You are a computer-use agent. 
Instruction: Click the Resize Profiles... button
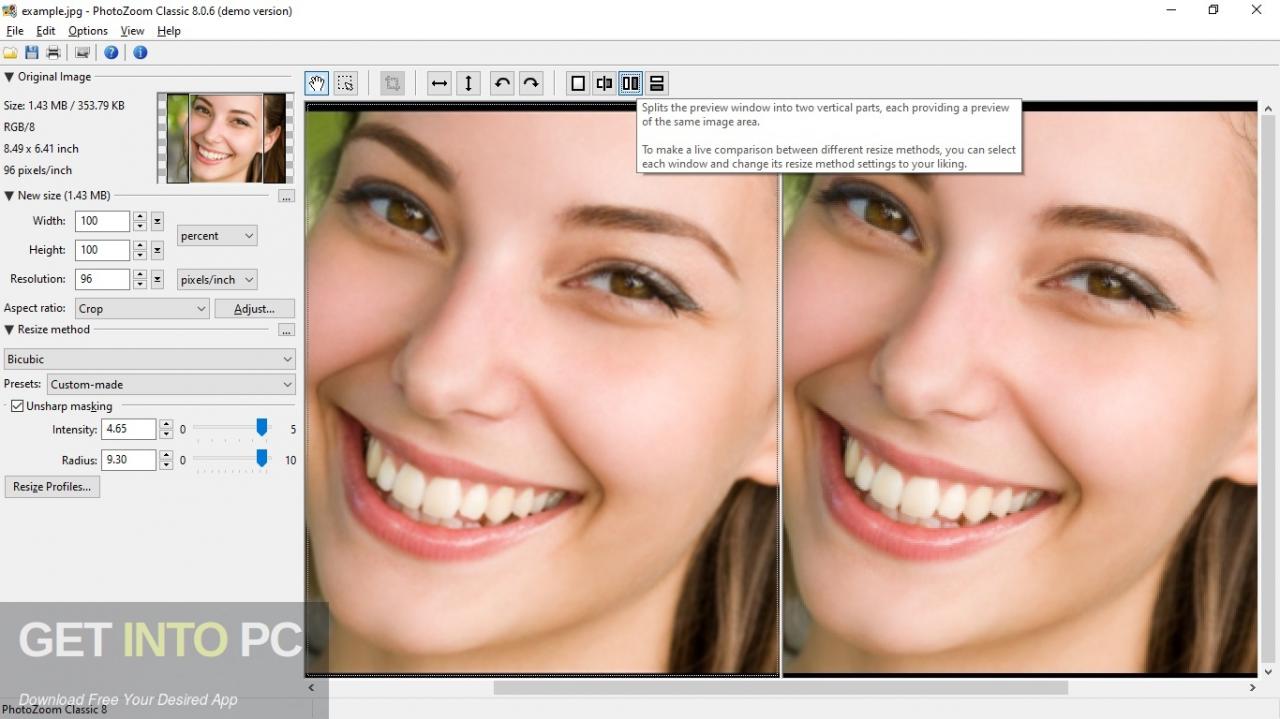(x=52, y=487)
